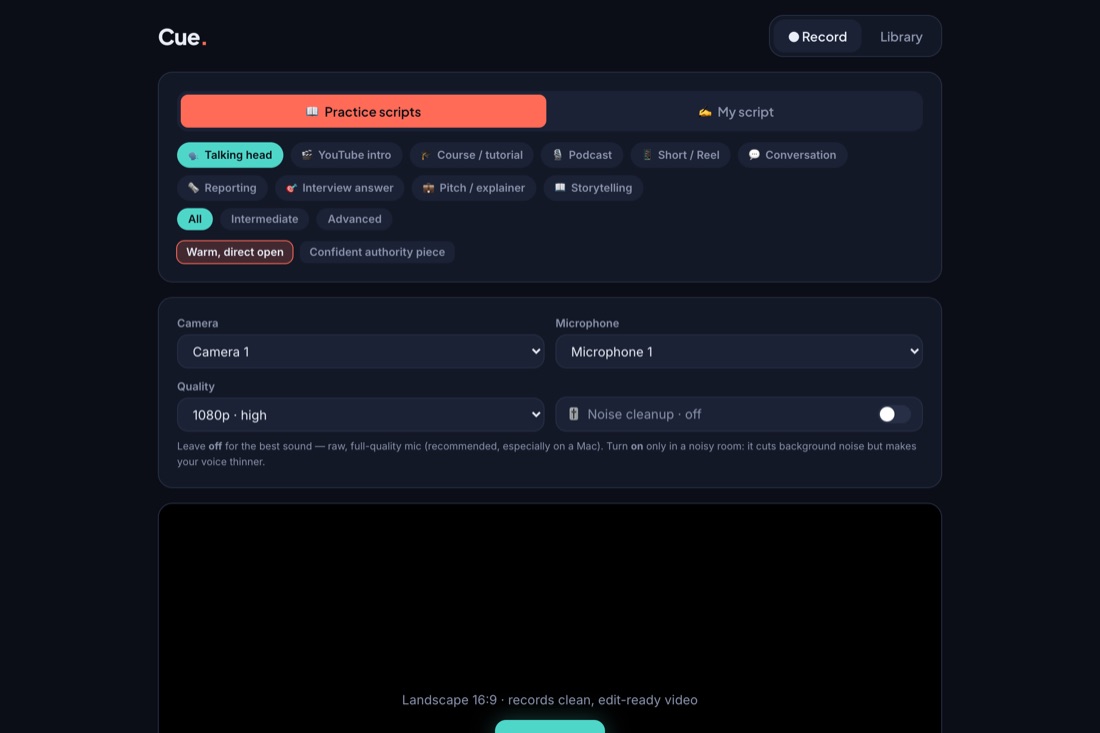The height and width of the screenshot is (733, 1100).
Task: Choose the YouTube intro category
Action: coord(347,155)
